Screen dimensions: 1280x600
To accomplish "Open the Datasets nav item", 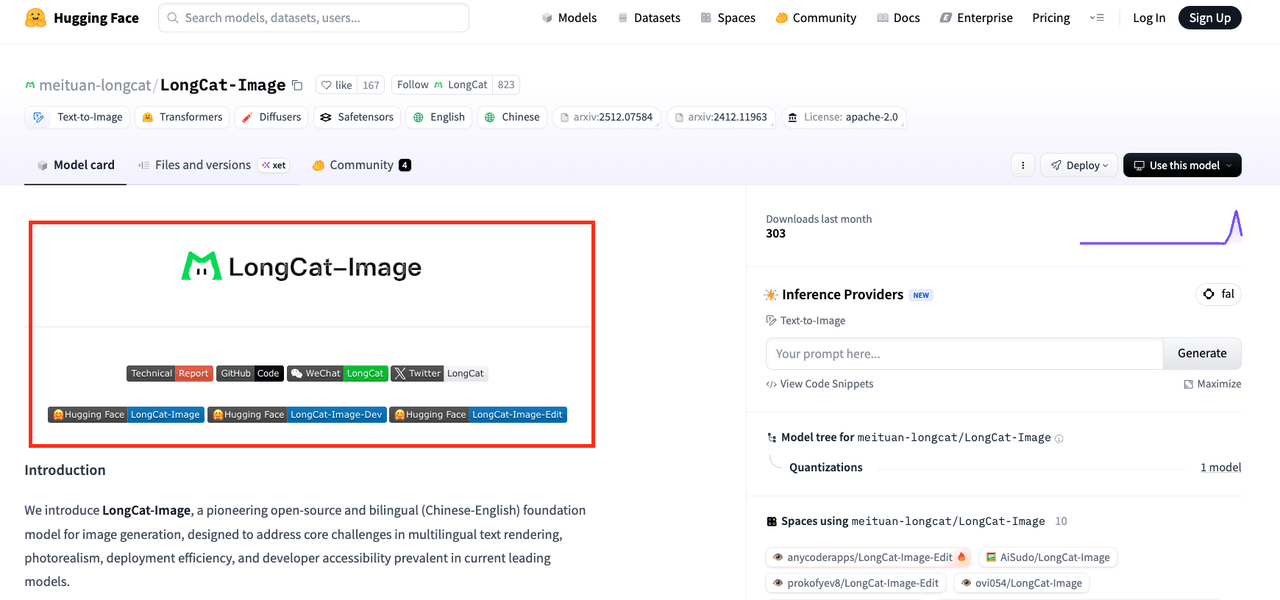I will tap(649, 18).
